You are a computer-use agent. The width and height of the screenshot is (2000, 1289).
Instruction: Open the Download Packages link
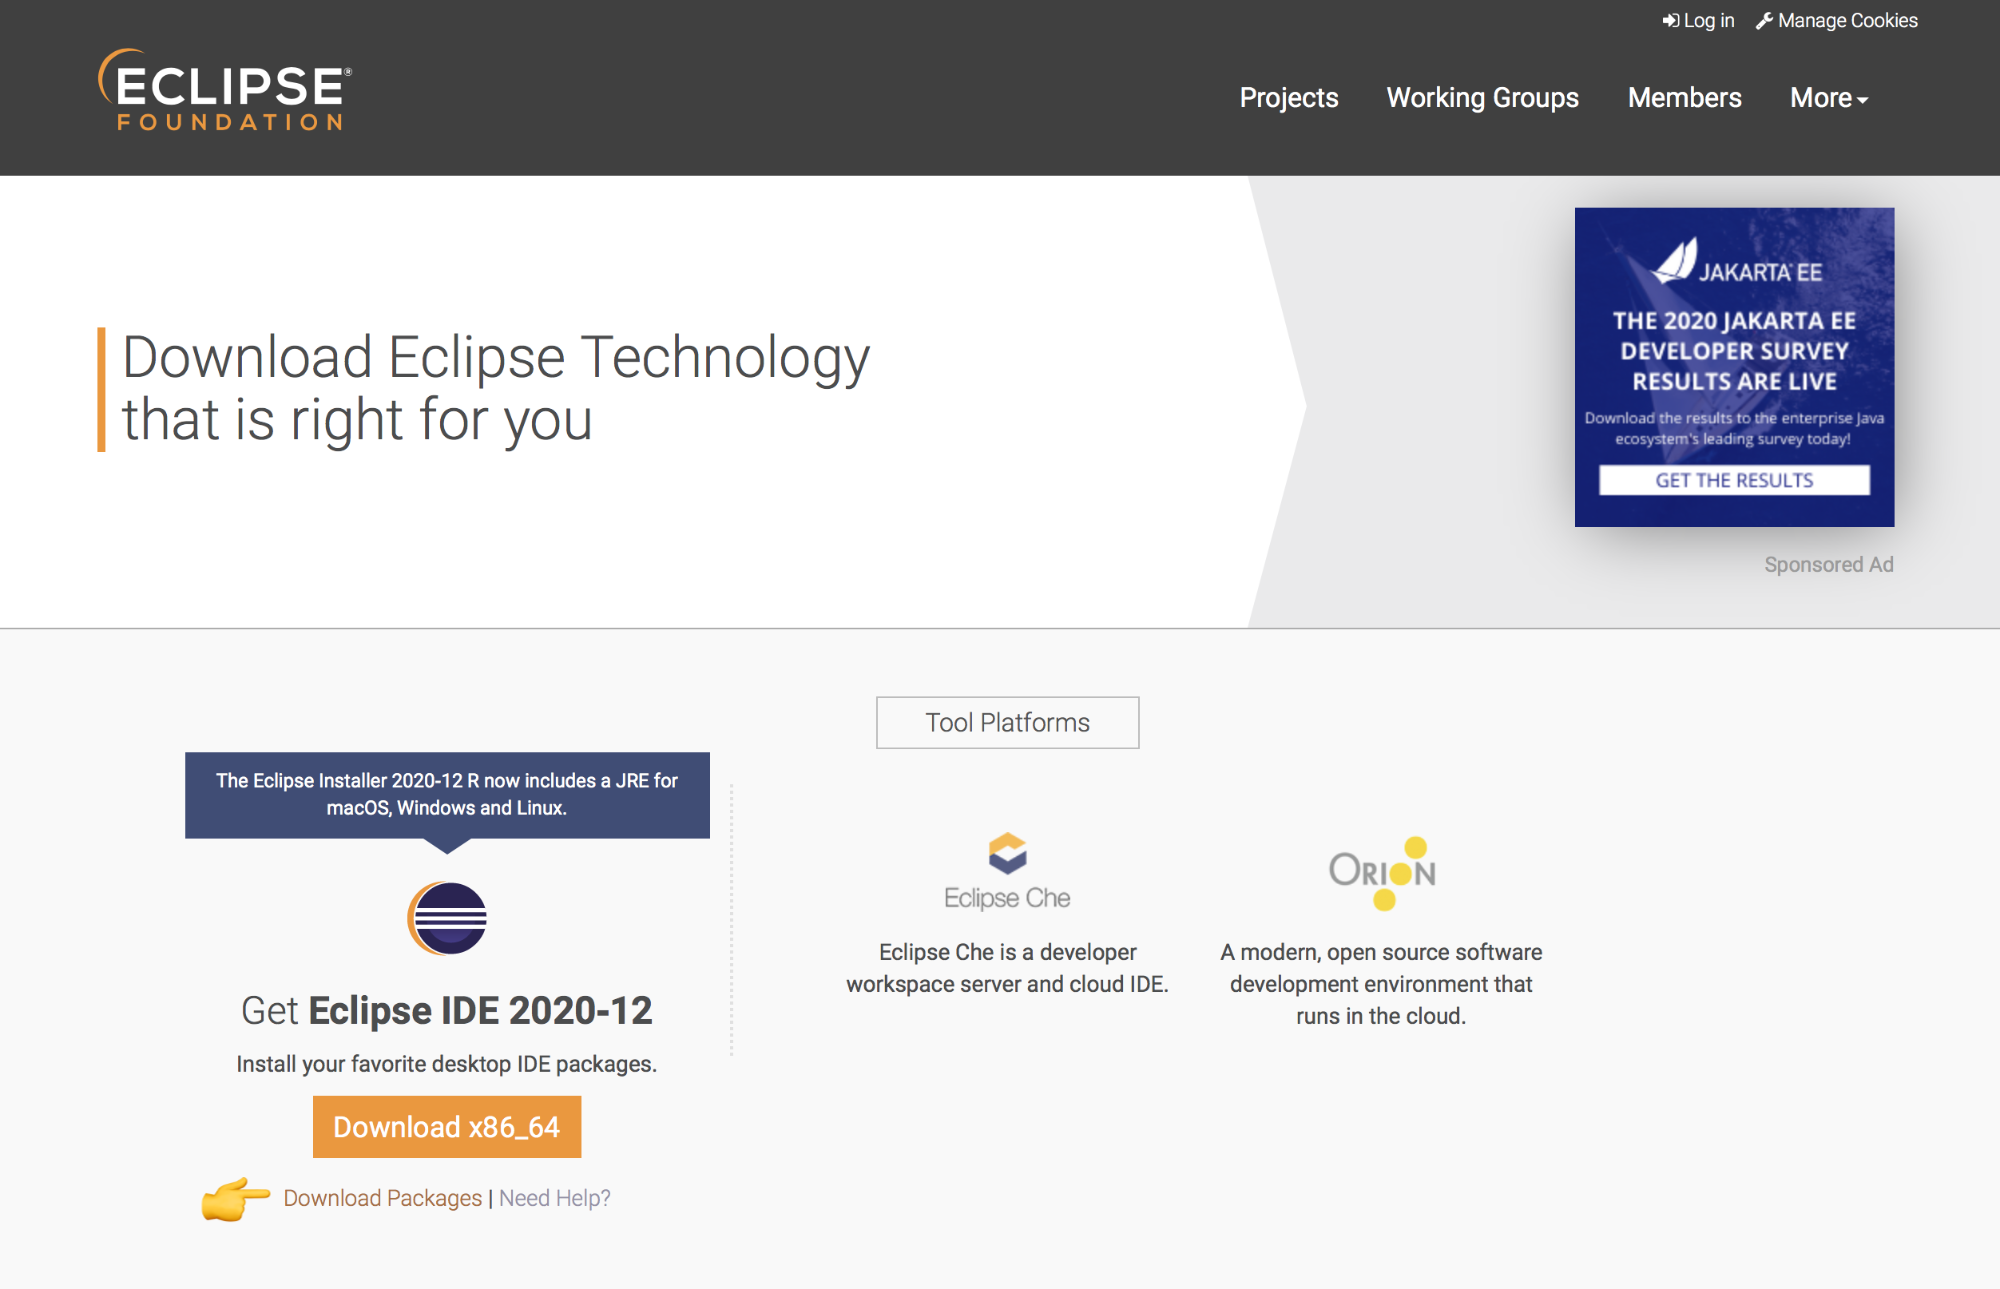click(382, 1198)
